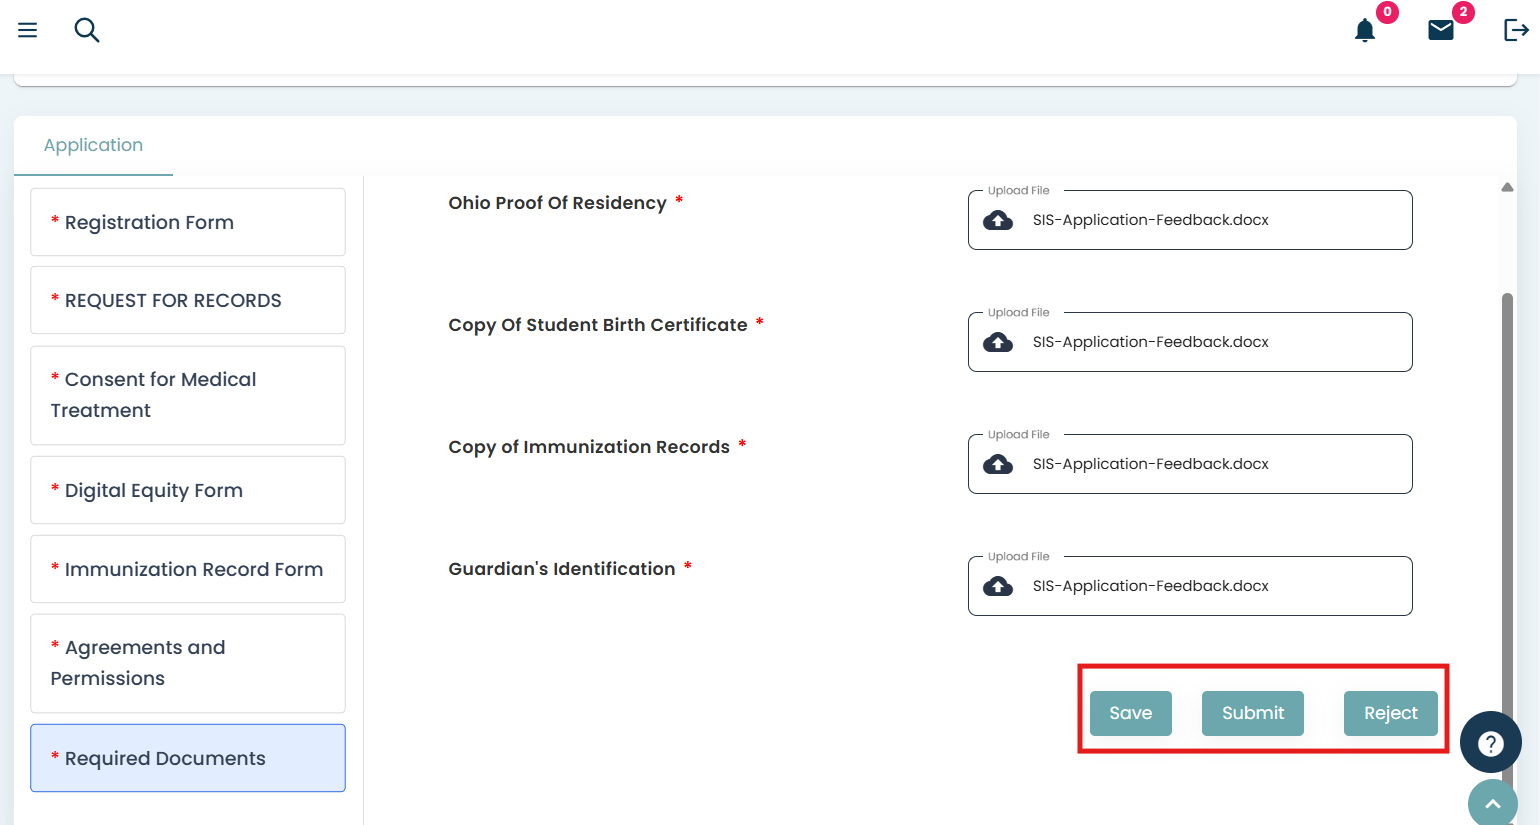Click the logout icon
1540x825 pixels.
(x=1516, y=30)
